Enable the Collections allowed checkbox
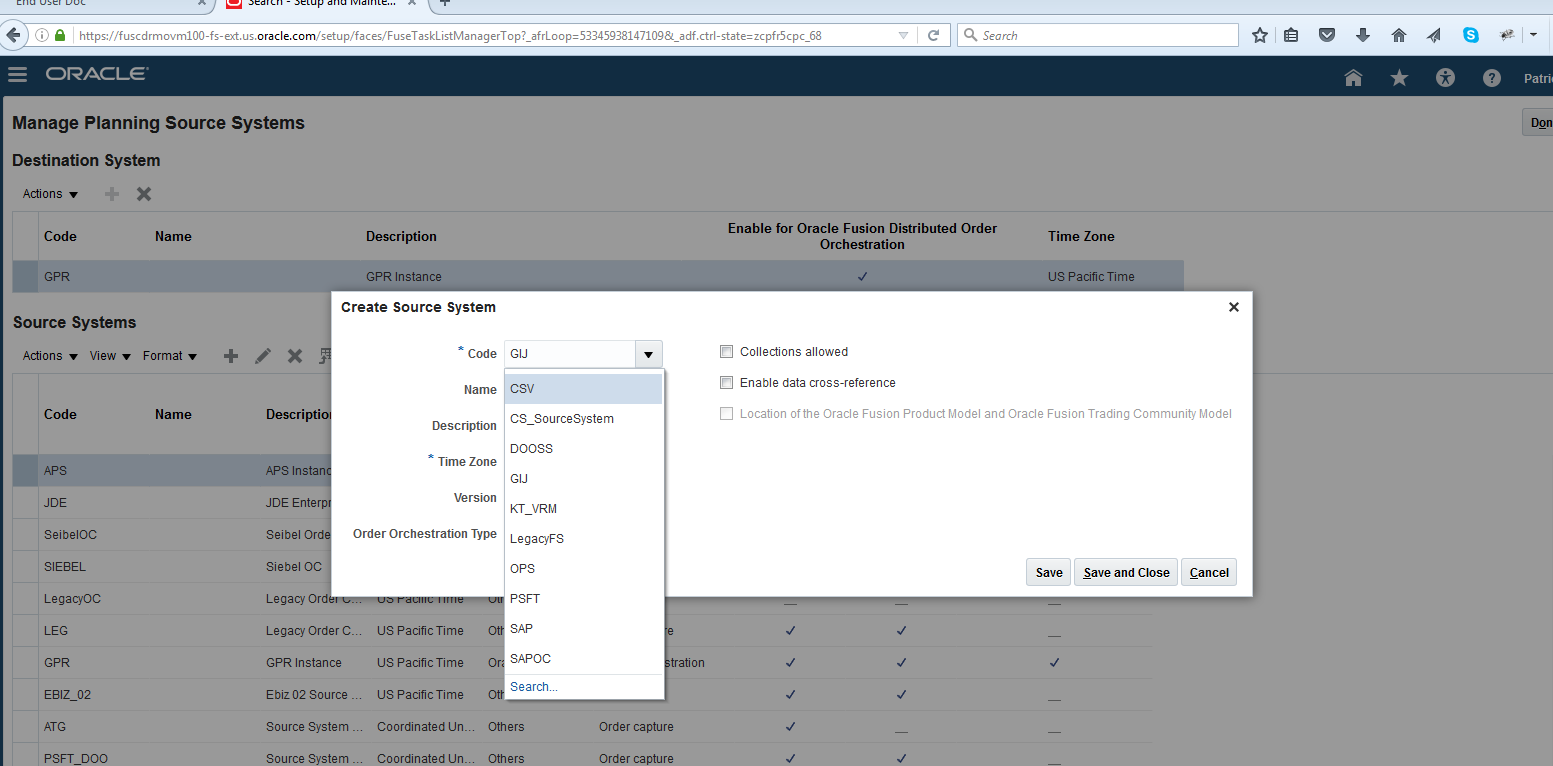This screenshot has width=1553, height=766. (727, 352)
